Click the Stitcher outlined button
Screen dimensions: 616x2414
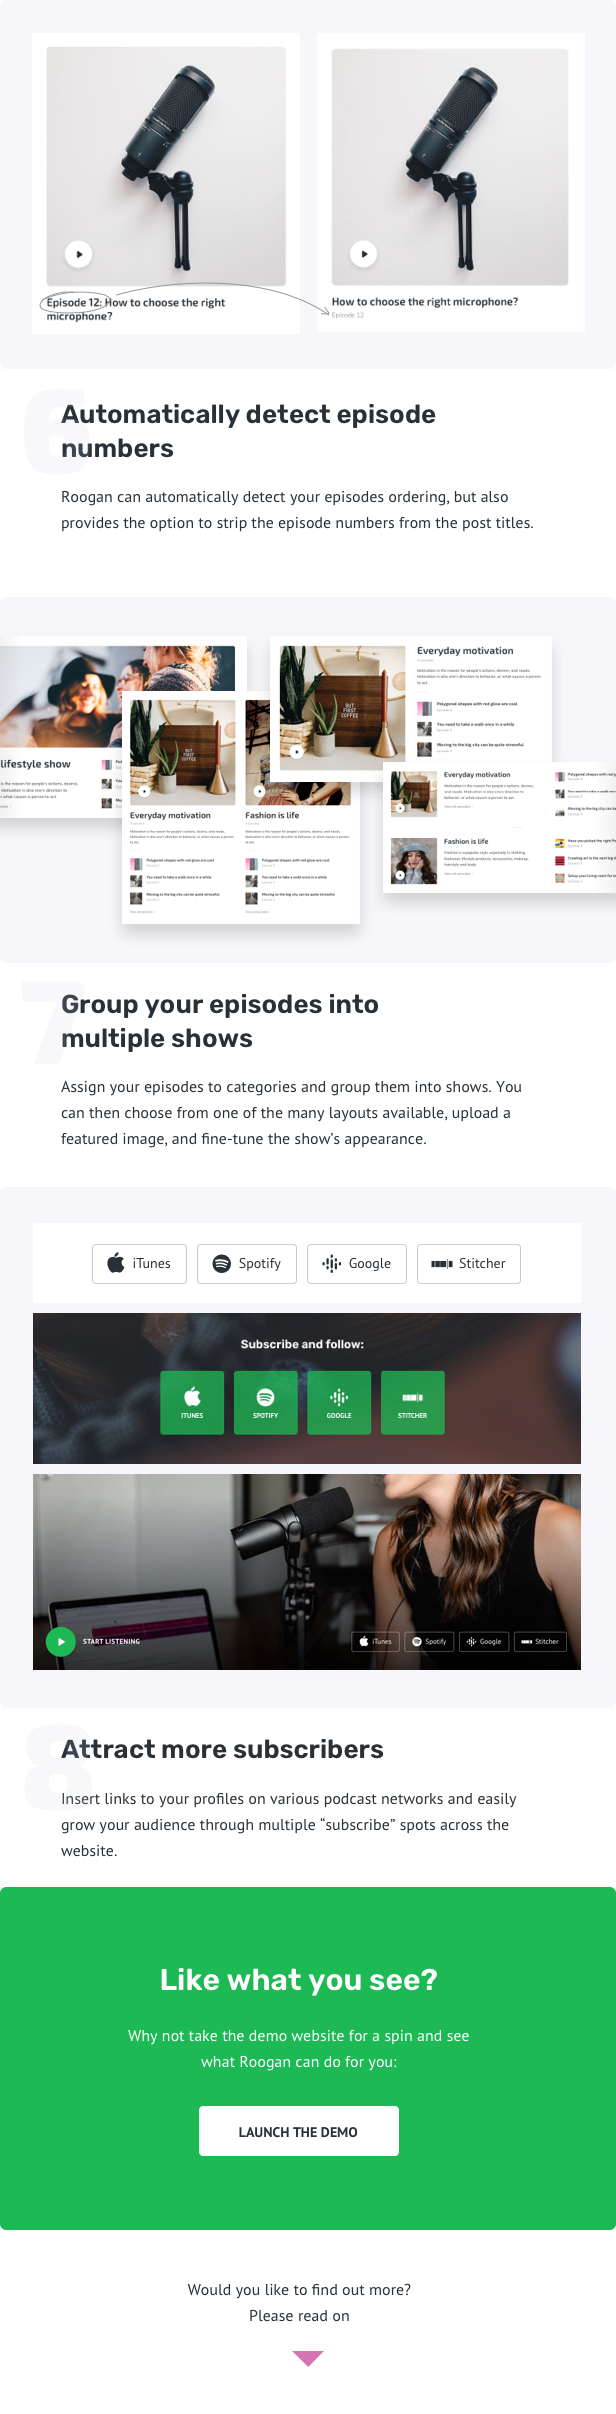[469, 1263]
